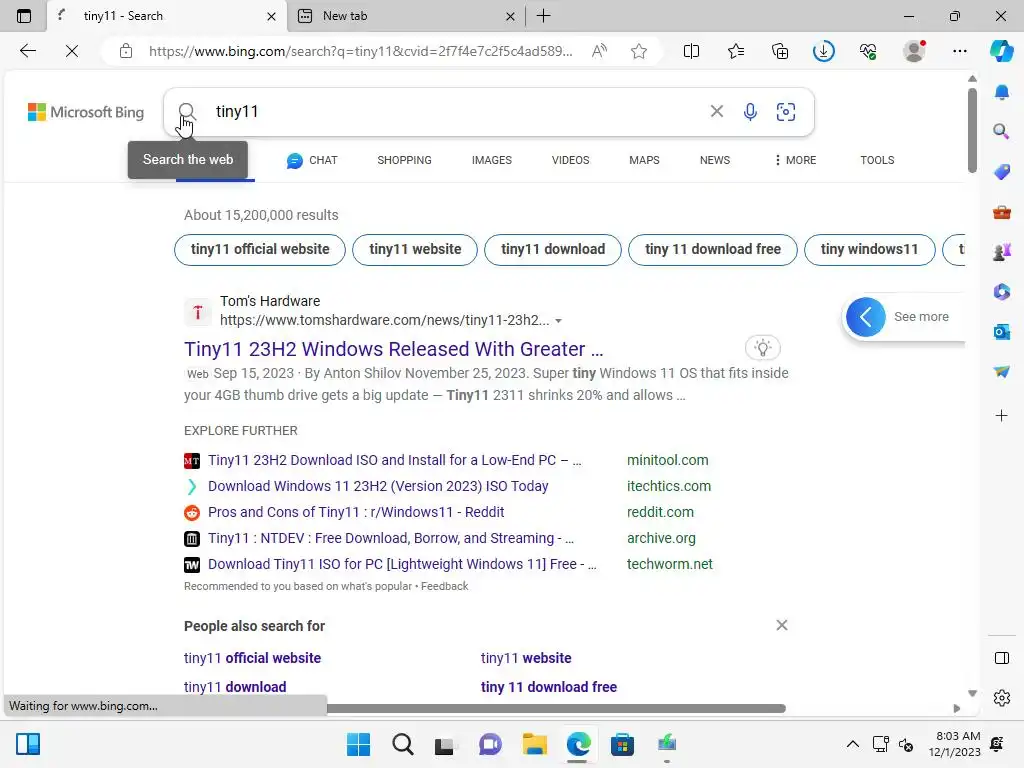
Task: Open sidebar Outlook icon
Action: click(x=1002, y=332)
